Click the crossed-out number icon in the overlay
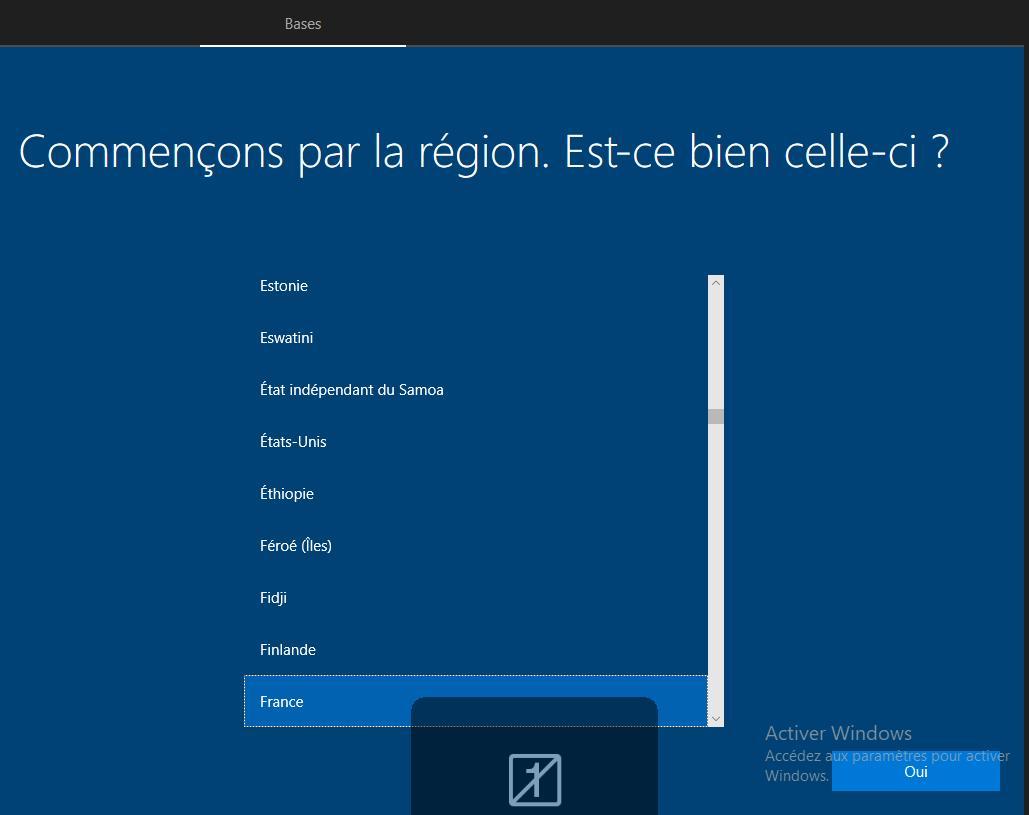This screenshot has width=1029, height=815. point(535,779)
